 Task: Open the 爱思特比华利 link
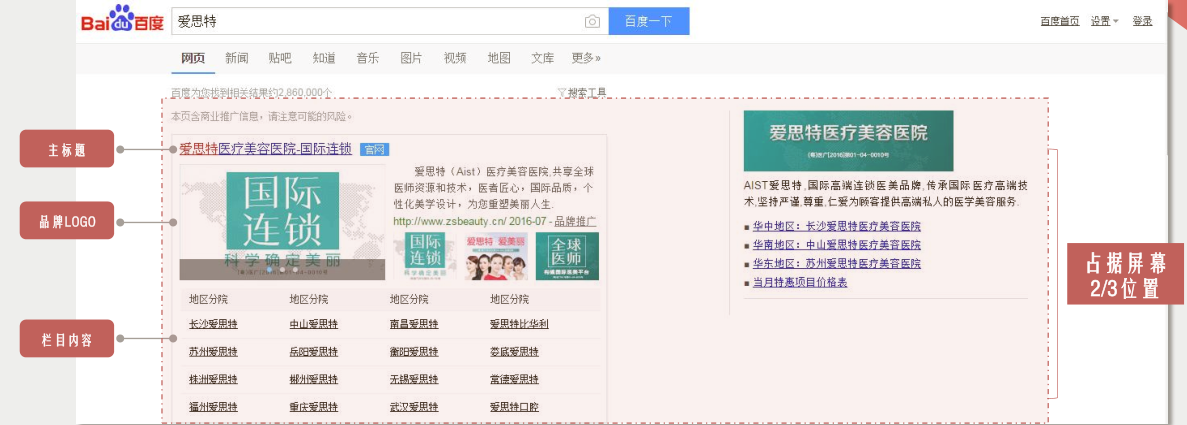coord(519,324)
